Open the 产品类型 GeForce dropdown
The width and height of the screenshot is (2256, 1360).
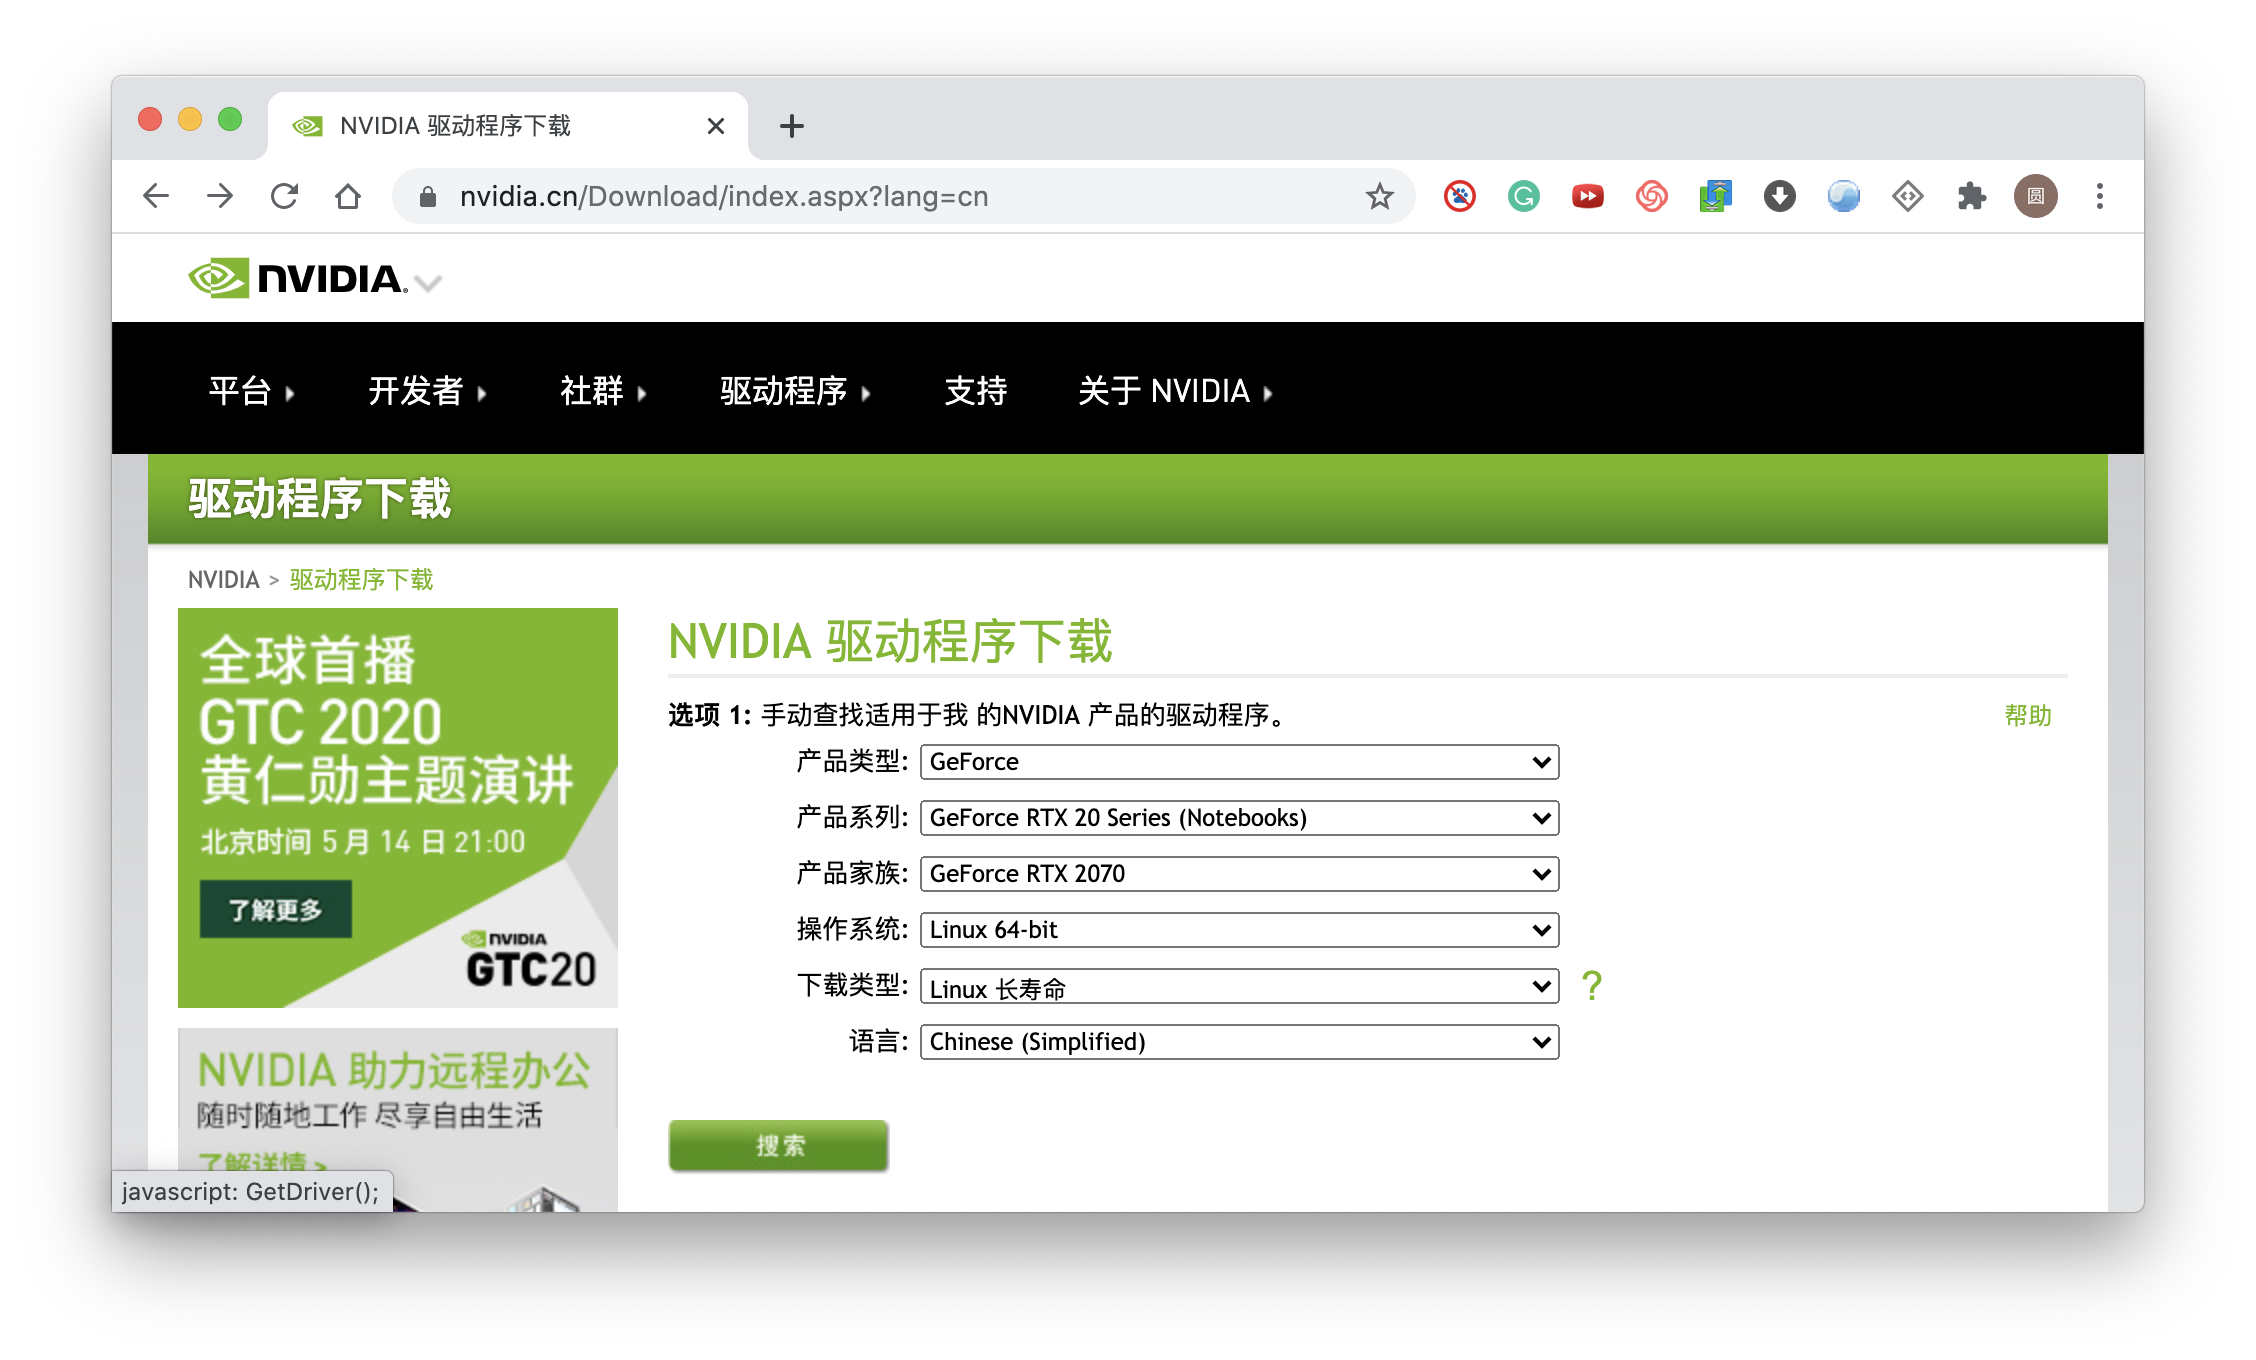point(1238,762)
